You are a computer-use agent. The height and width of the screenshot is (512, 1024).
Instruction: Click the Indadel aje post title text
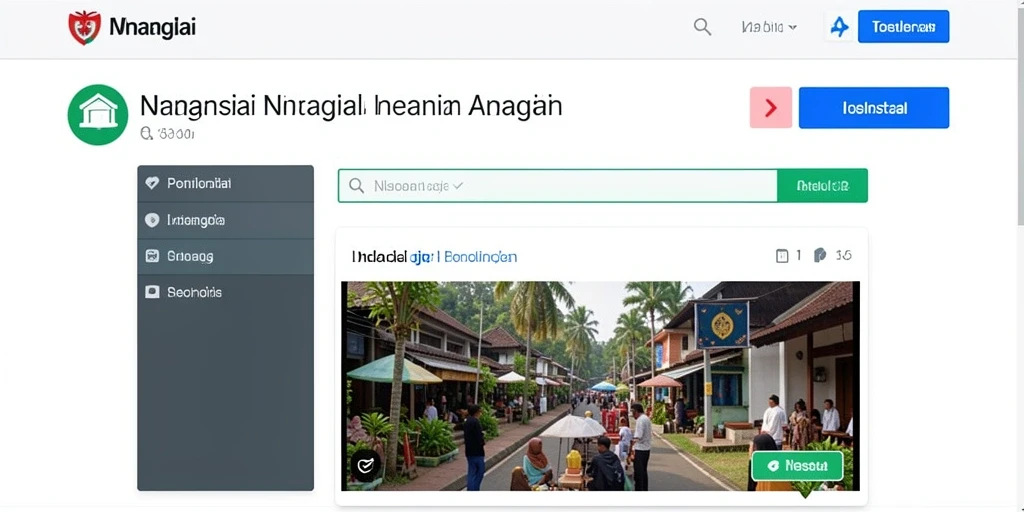pos(392,257)
